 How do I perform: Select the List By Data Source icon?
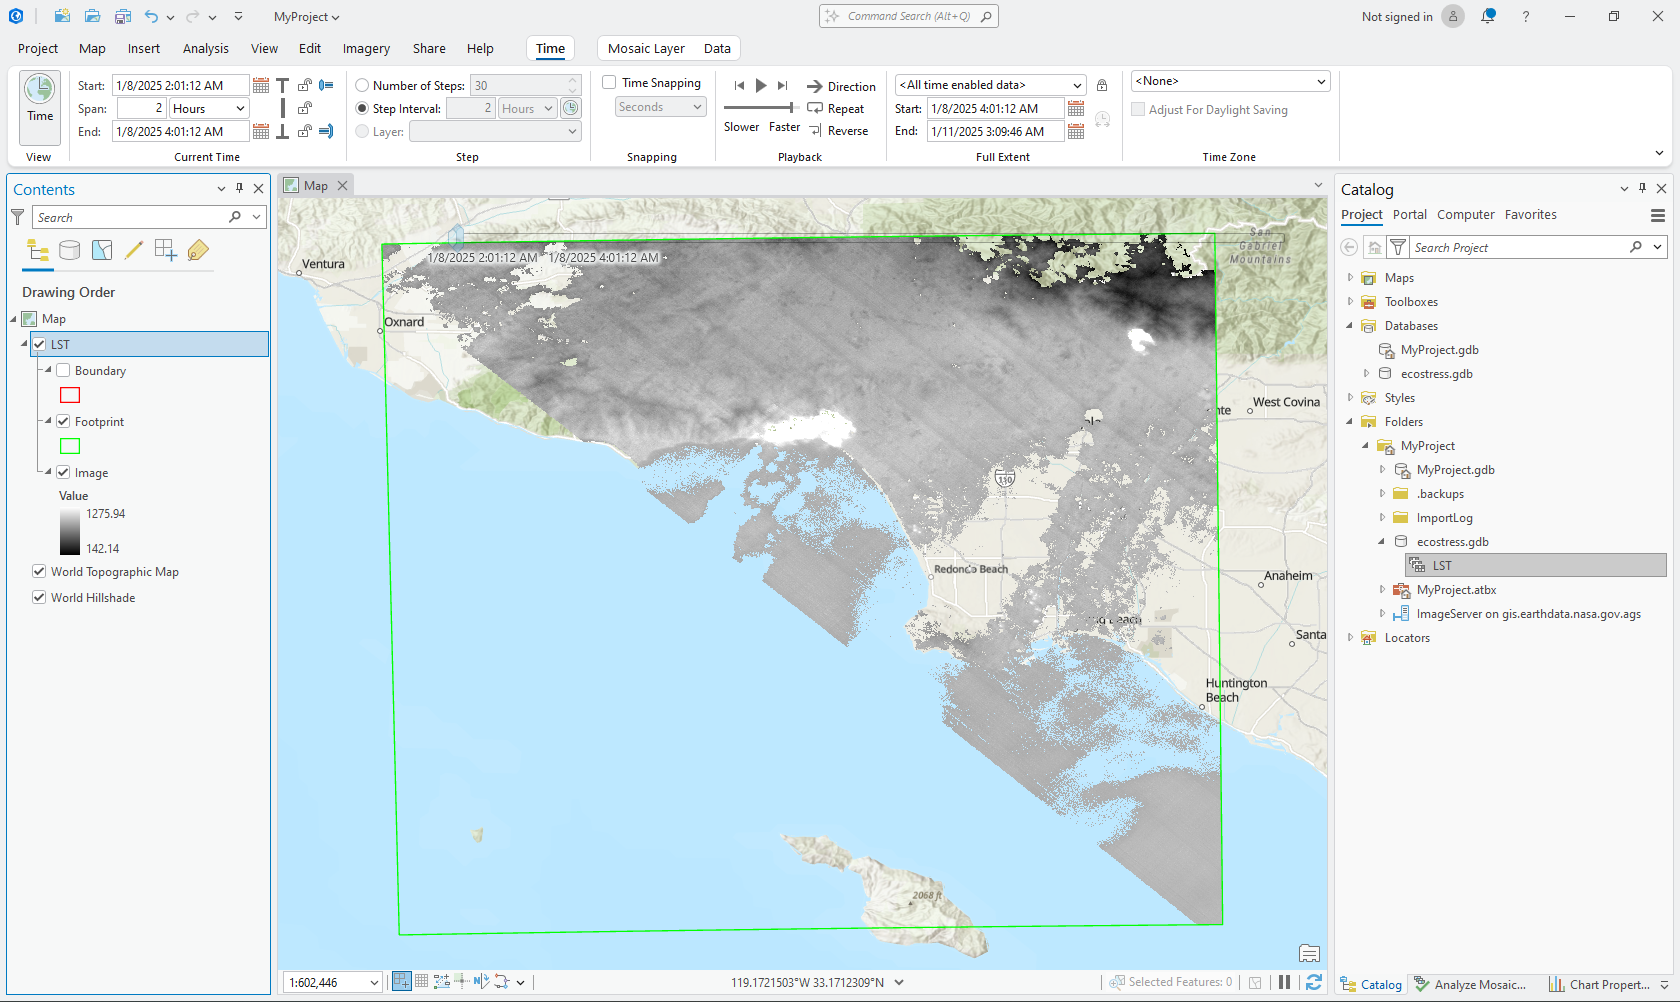[70, 251]
